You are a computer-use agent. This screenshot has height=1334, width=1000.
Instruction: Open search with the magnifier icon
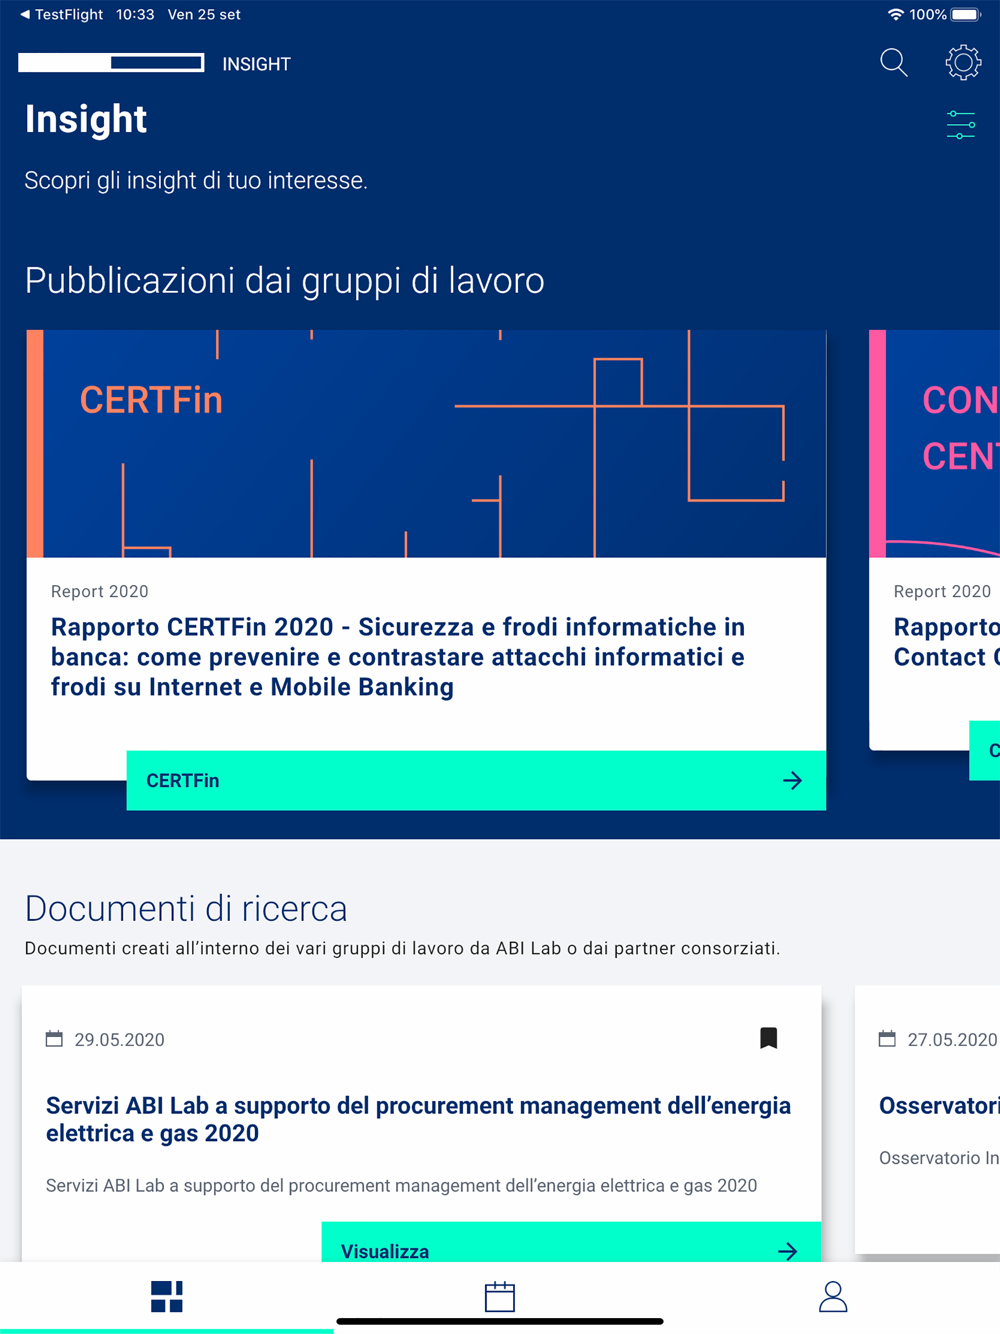click(x=894, y=63)
